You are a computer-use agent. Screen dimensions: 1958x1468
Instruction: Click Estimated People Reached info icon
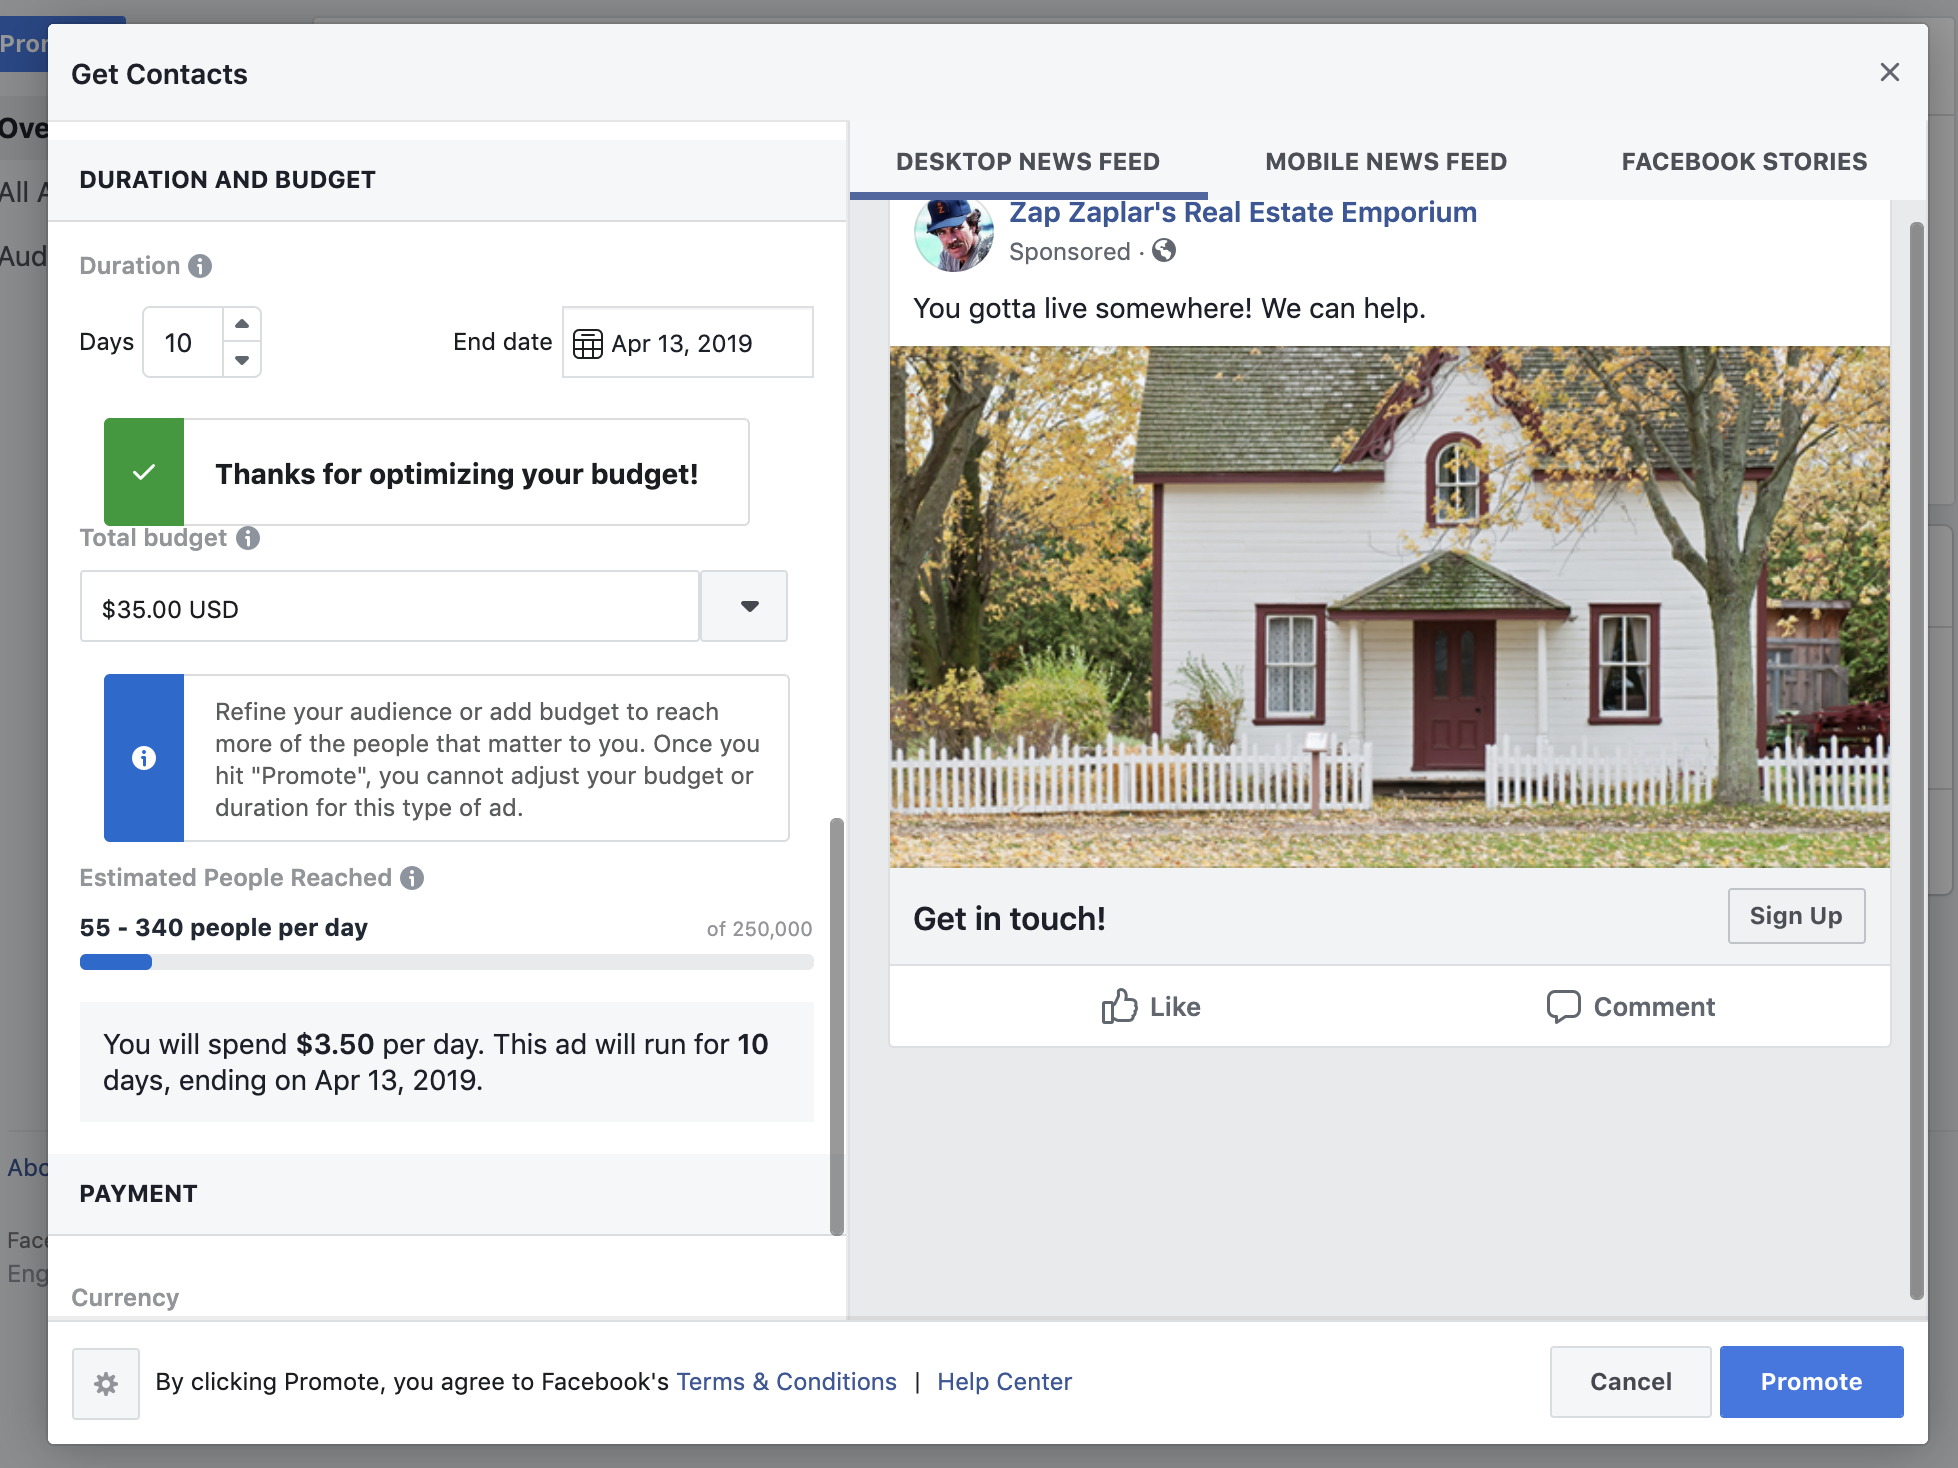[x=412, y=878]
